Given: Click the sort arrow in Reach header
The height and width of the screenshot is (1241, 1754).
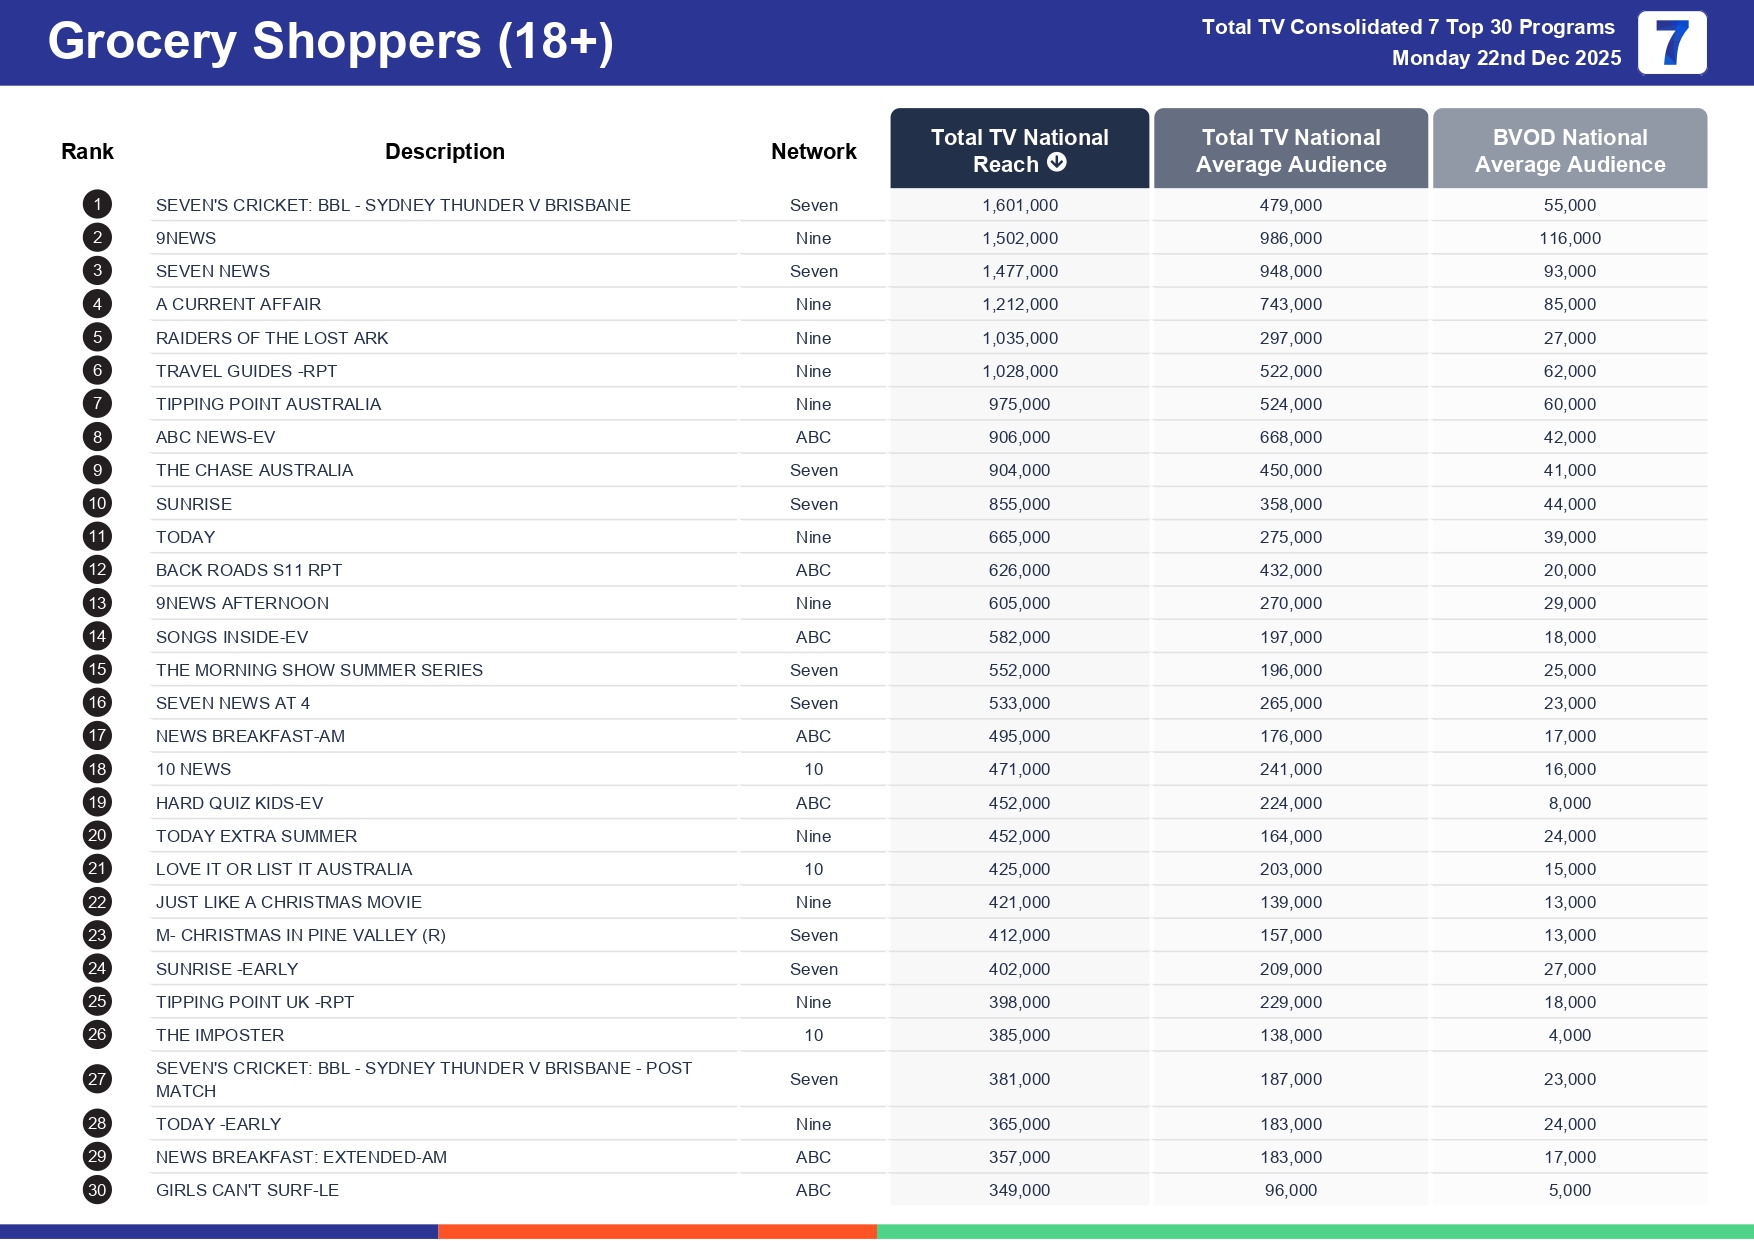Looking at the screenshot, I should (x=1057, y=163).
